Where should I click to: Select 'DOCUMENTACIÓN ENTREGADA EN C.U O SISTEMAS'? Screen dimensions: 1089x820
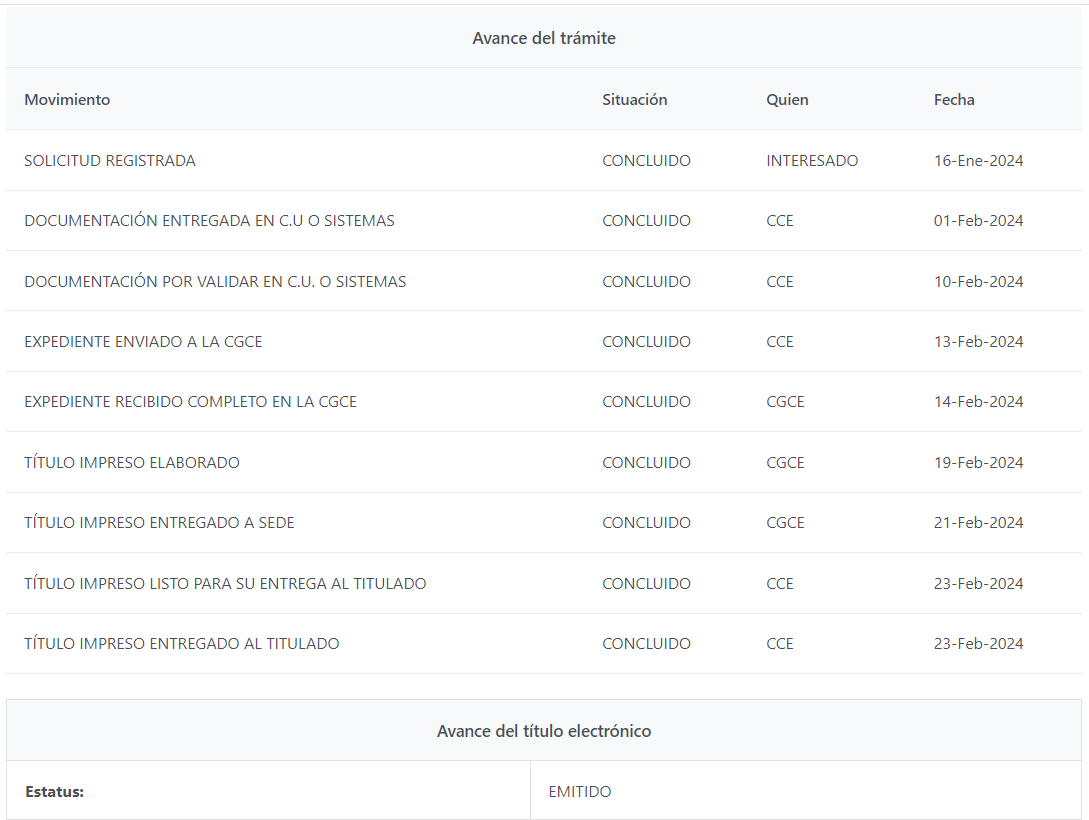(x=209, y=221)
